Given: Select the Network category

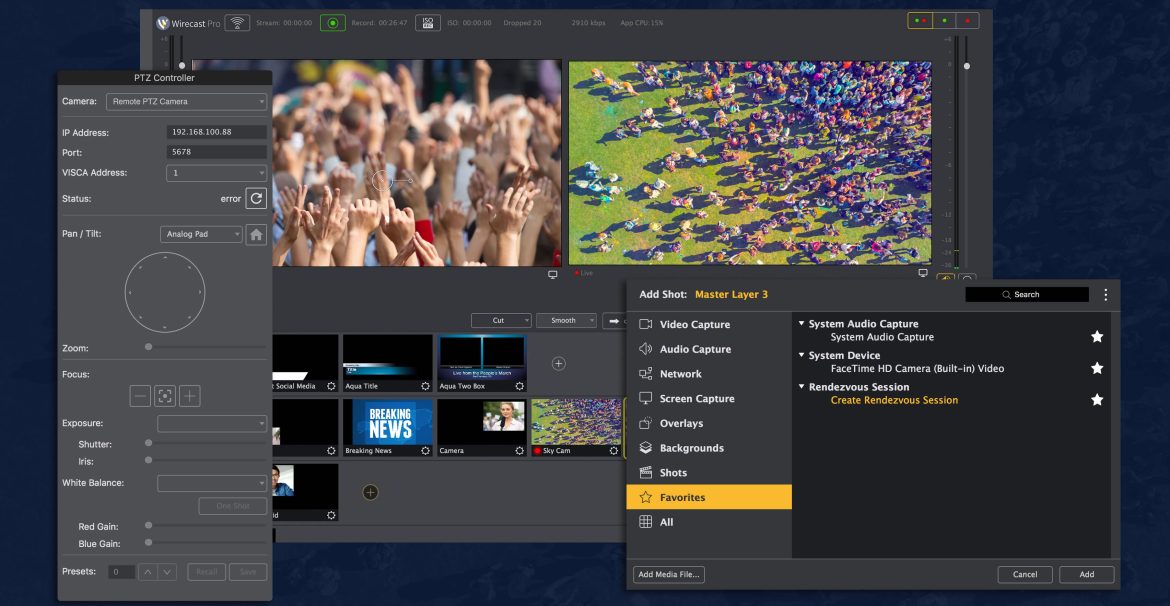Looking at the screenshot, I should point(709,374).
